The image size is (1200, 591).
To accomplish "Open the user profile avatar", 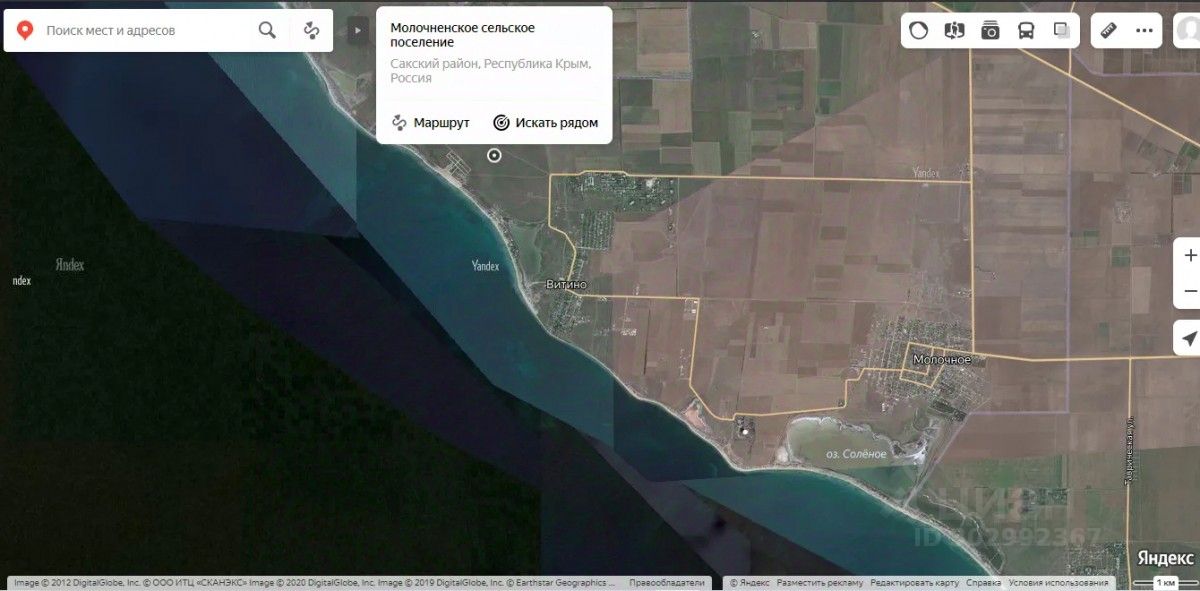I will tap(1188, 31).
